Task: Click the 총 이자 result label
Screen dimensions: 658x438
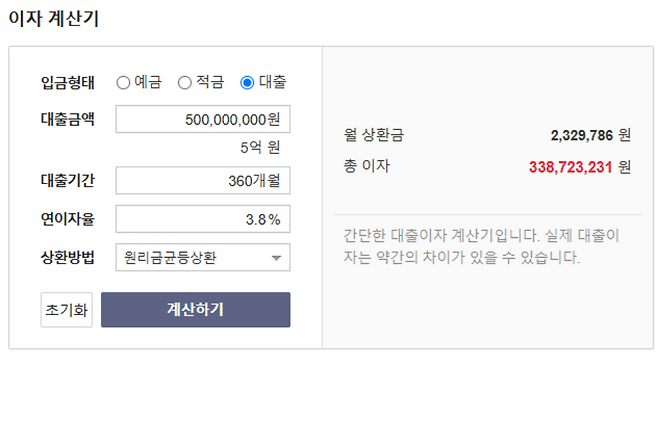Action: [x=366, y=166]
